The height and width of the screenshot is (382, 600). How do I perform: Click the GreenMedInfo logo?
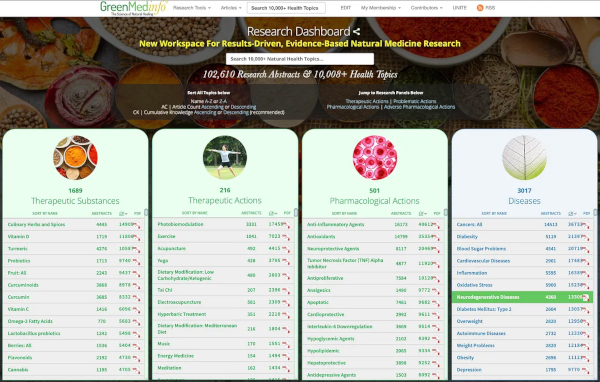coord(133,8)
